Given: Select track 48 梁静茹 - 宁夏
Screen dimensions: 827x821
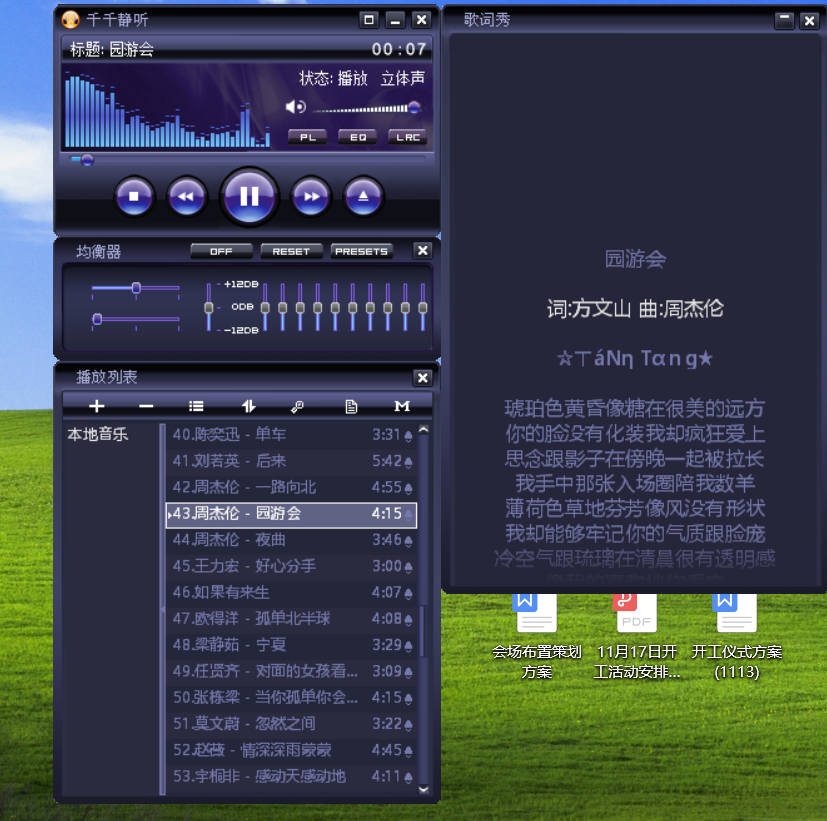Looking at the screenshot, I should point(291,645).
